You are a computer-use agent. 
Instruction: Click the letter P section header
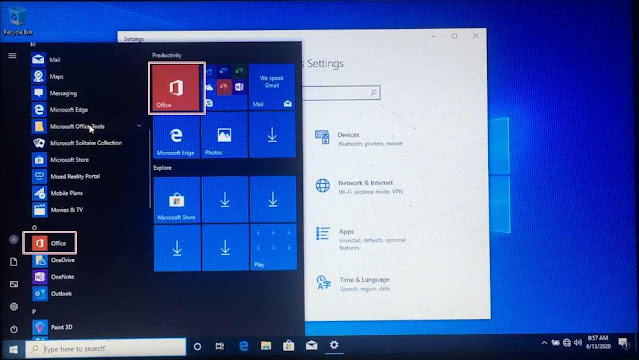click(x=34, y=311)
